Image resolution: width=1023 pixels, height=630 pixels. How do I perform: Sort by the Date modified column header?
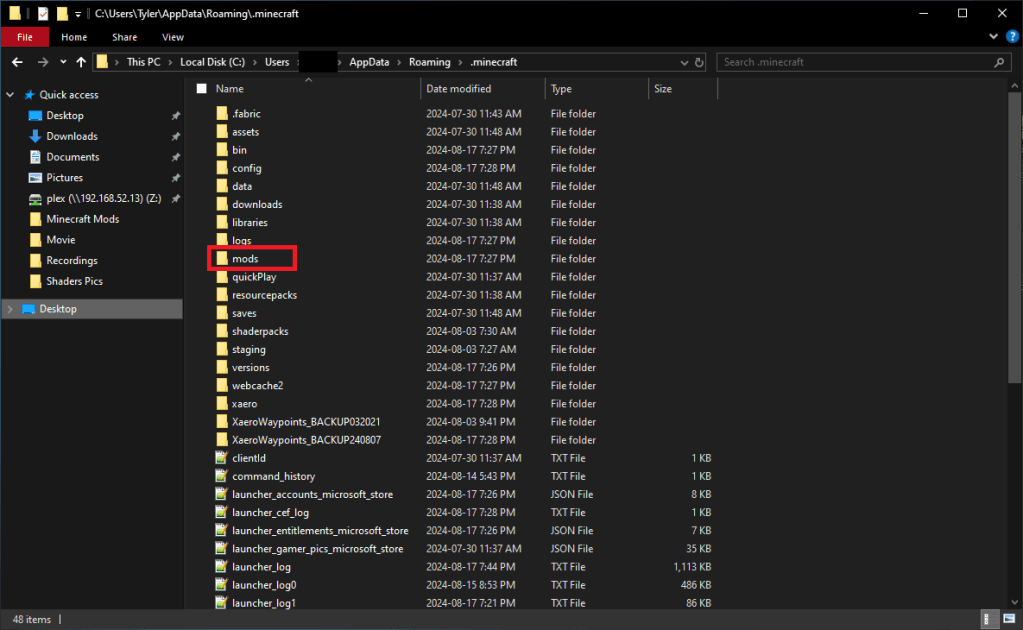tap(458, 89)
